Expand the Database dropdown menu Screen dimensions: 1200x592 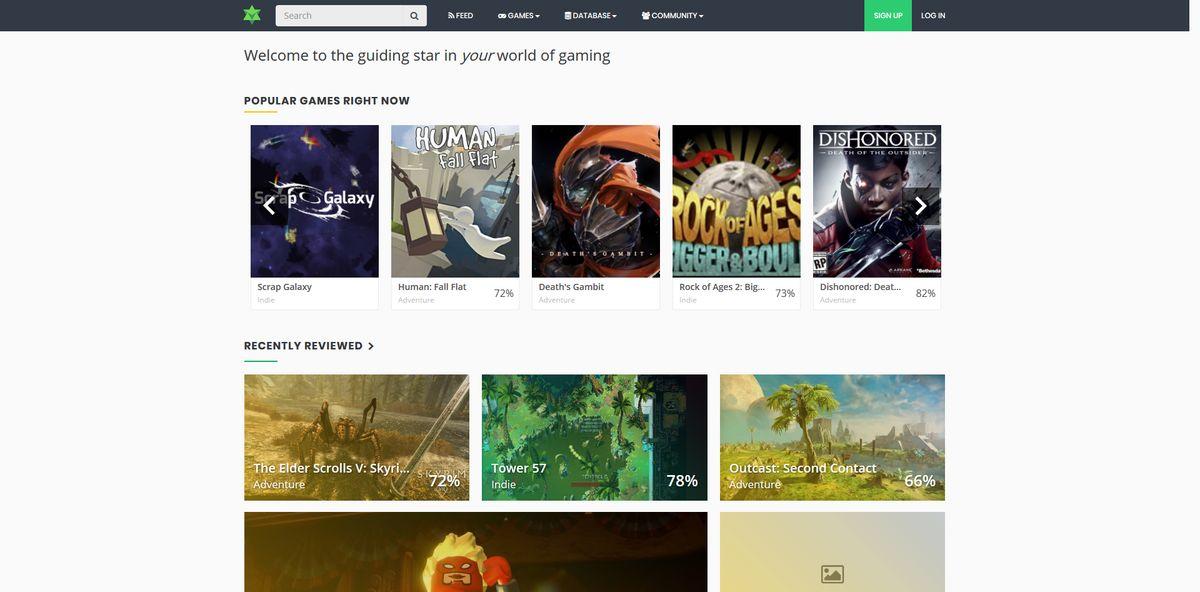click(x=591, y=16)
